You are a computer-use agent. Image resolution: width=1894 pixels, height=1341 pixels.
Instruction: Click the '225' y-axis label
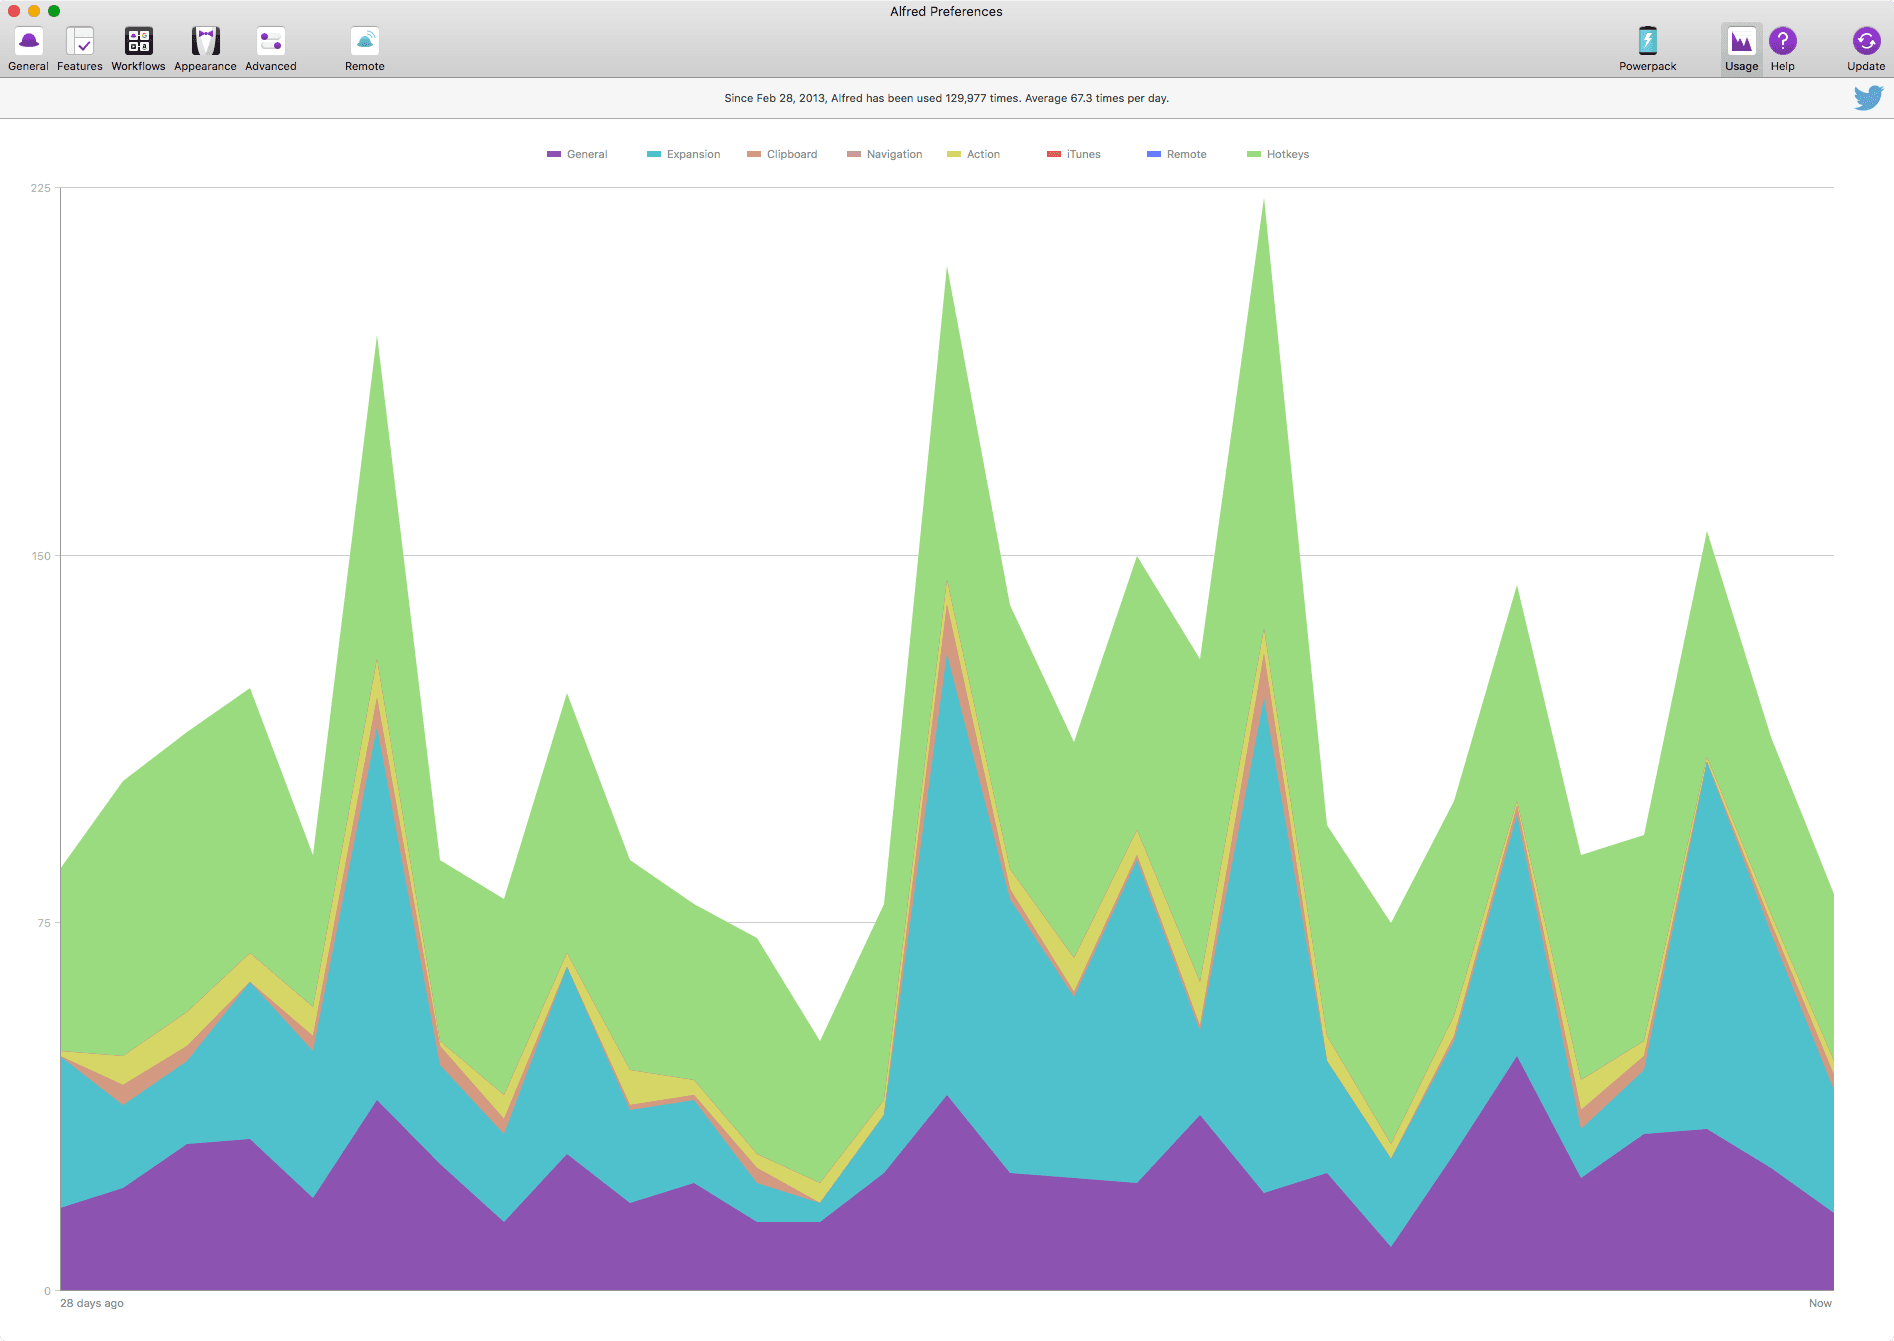[x=40, y=188]
